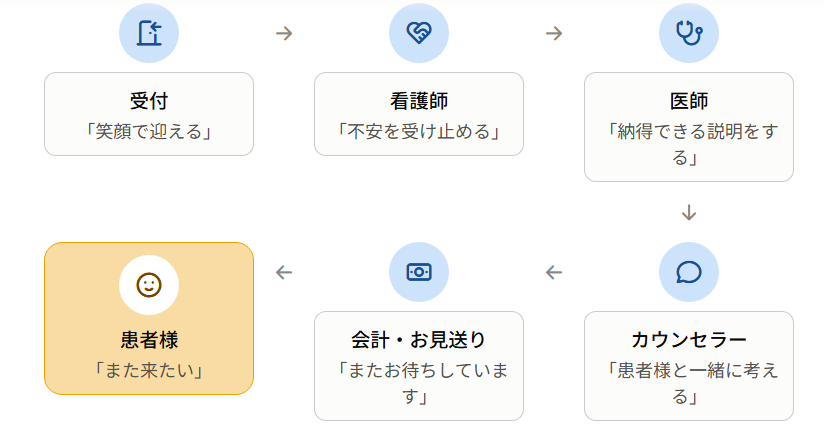Select the カウンセラー card
Screen dimensions: 824x431
(689, 366)
